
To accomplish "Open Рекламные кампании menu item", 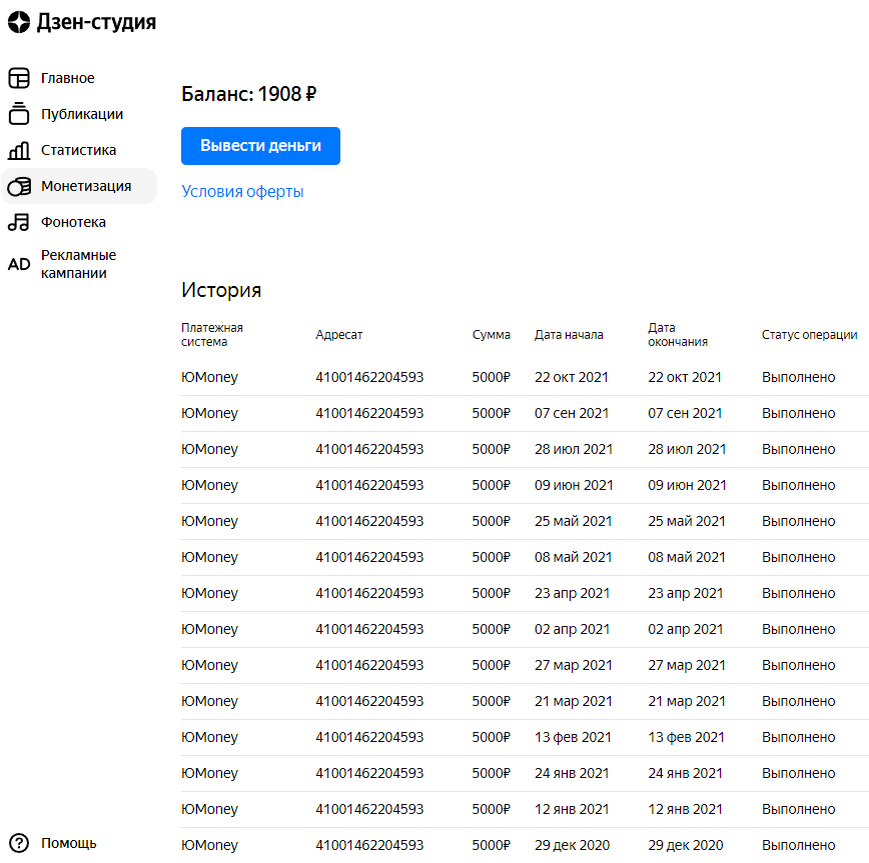I will click(79, 264).
